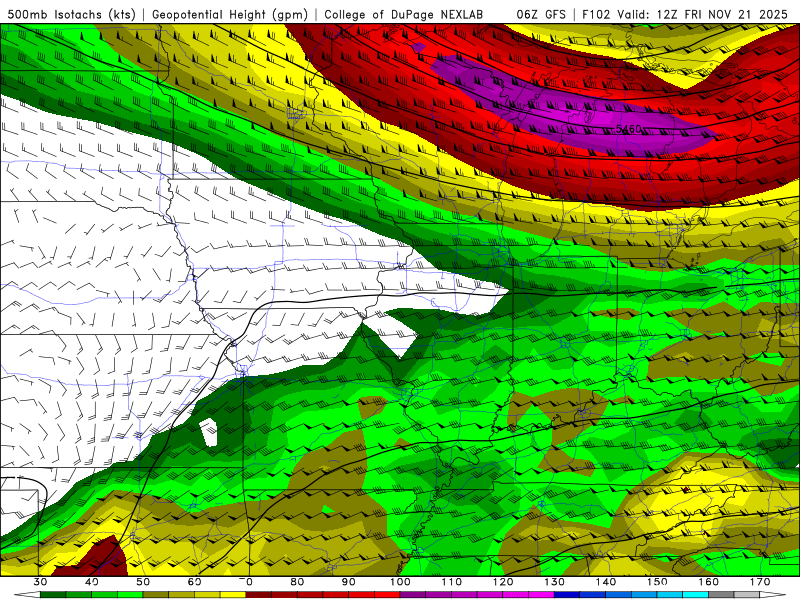800x600 pixels.
Task: Click the '500mb Isotachs (kts)' title text
Action: [71, 14]
